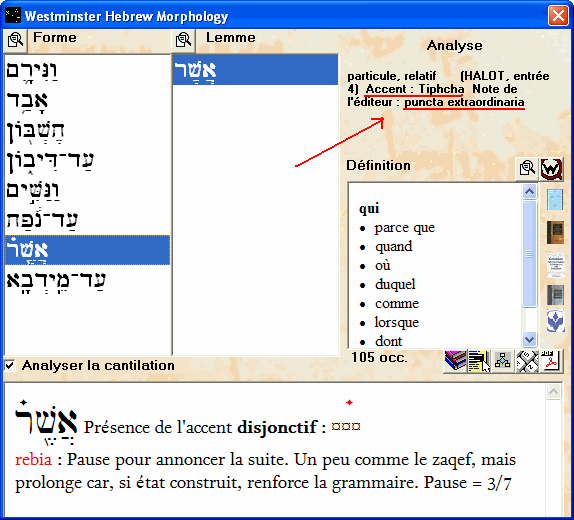The height and width of the screenshot is (520, 574).
Task: Click the definition entry 'comme'
Action: (x=397, y=304)
